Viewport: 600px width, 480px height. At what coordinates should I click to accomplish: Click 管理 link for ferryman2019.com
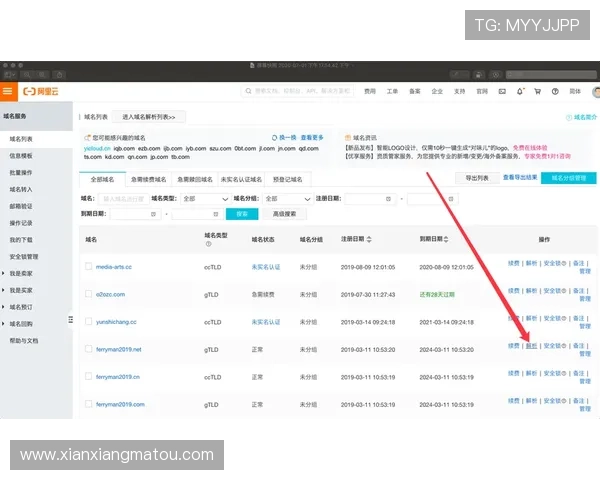tap(585, 409)
